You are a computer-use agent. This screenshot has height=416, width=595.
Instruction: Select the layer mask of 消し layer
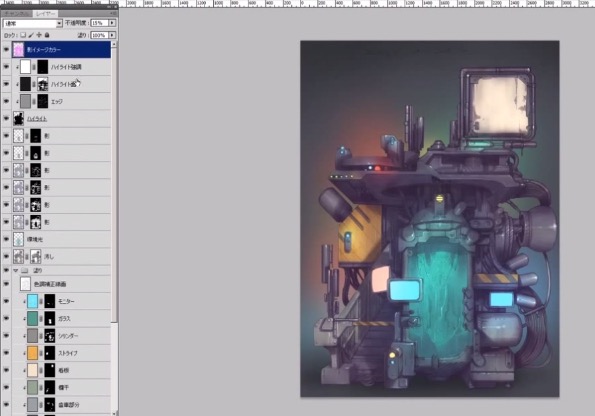coord(35,257)
